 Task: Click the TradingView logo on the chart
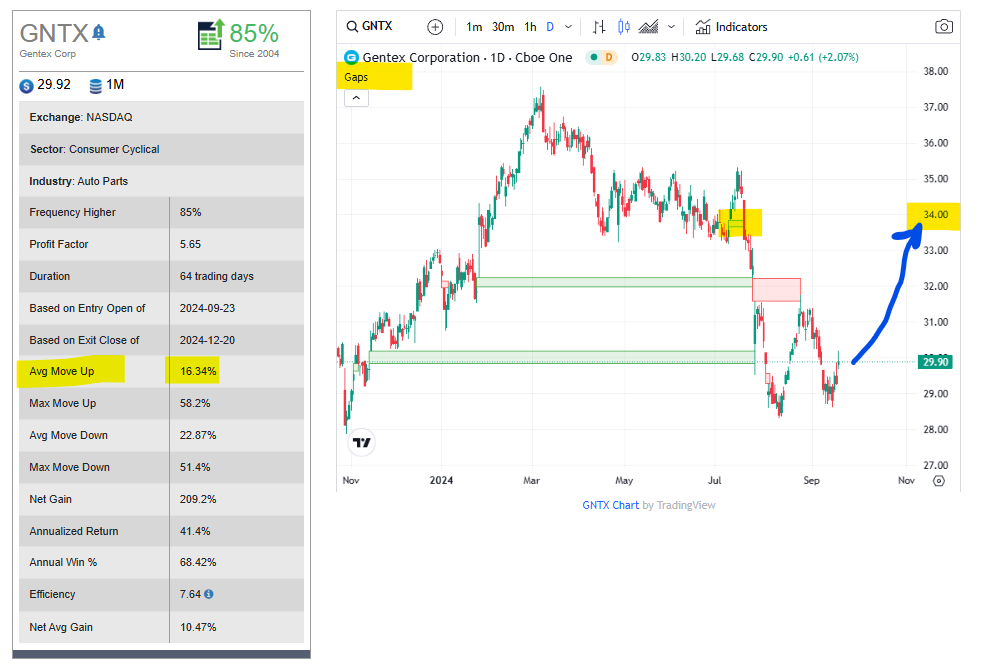pyautogui.click(x=362, y=443)
